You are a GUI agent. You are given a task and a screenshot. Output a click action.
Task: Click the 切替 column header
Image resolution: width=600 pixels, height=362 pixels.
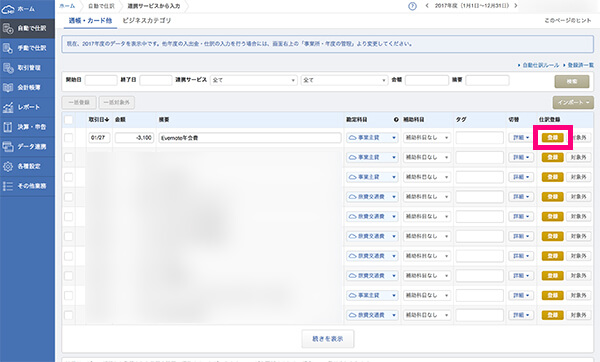coord(514,120)
